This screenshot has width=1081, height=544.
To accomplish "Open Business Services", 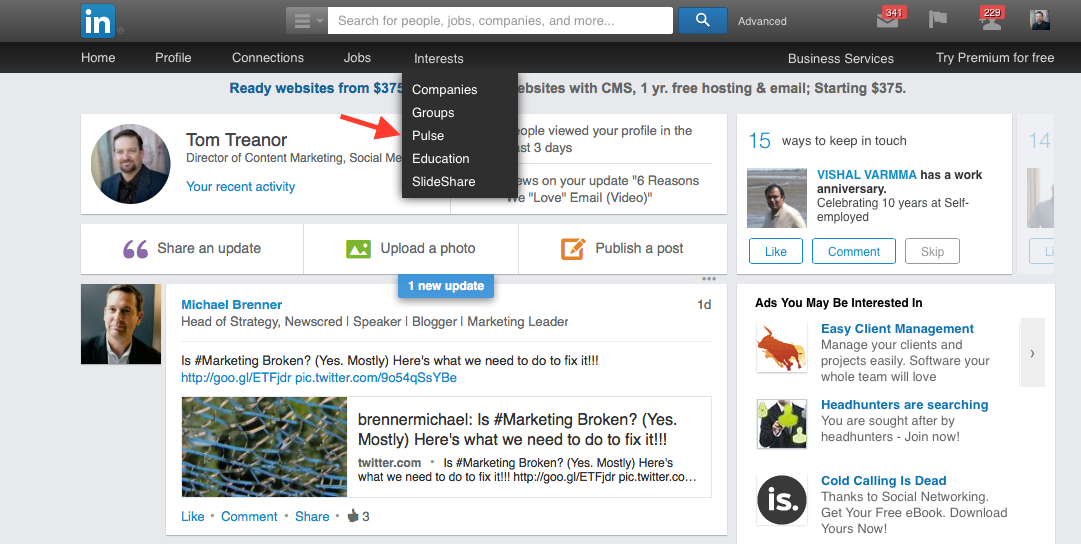I will (840, 59).
